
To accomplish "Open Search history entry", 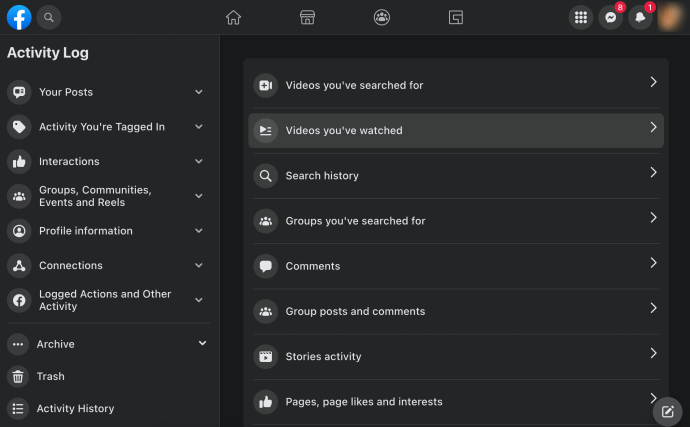I will point(456,176).
